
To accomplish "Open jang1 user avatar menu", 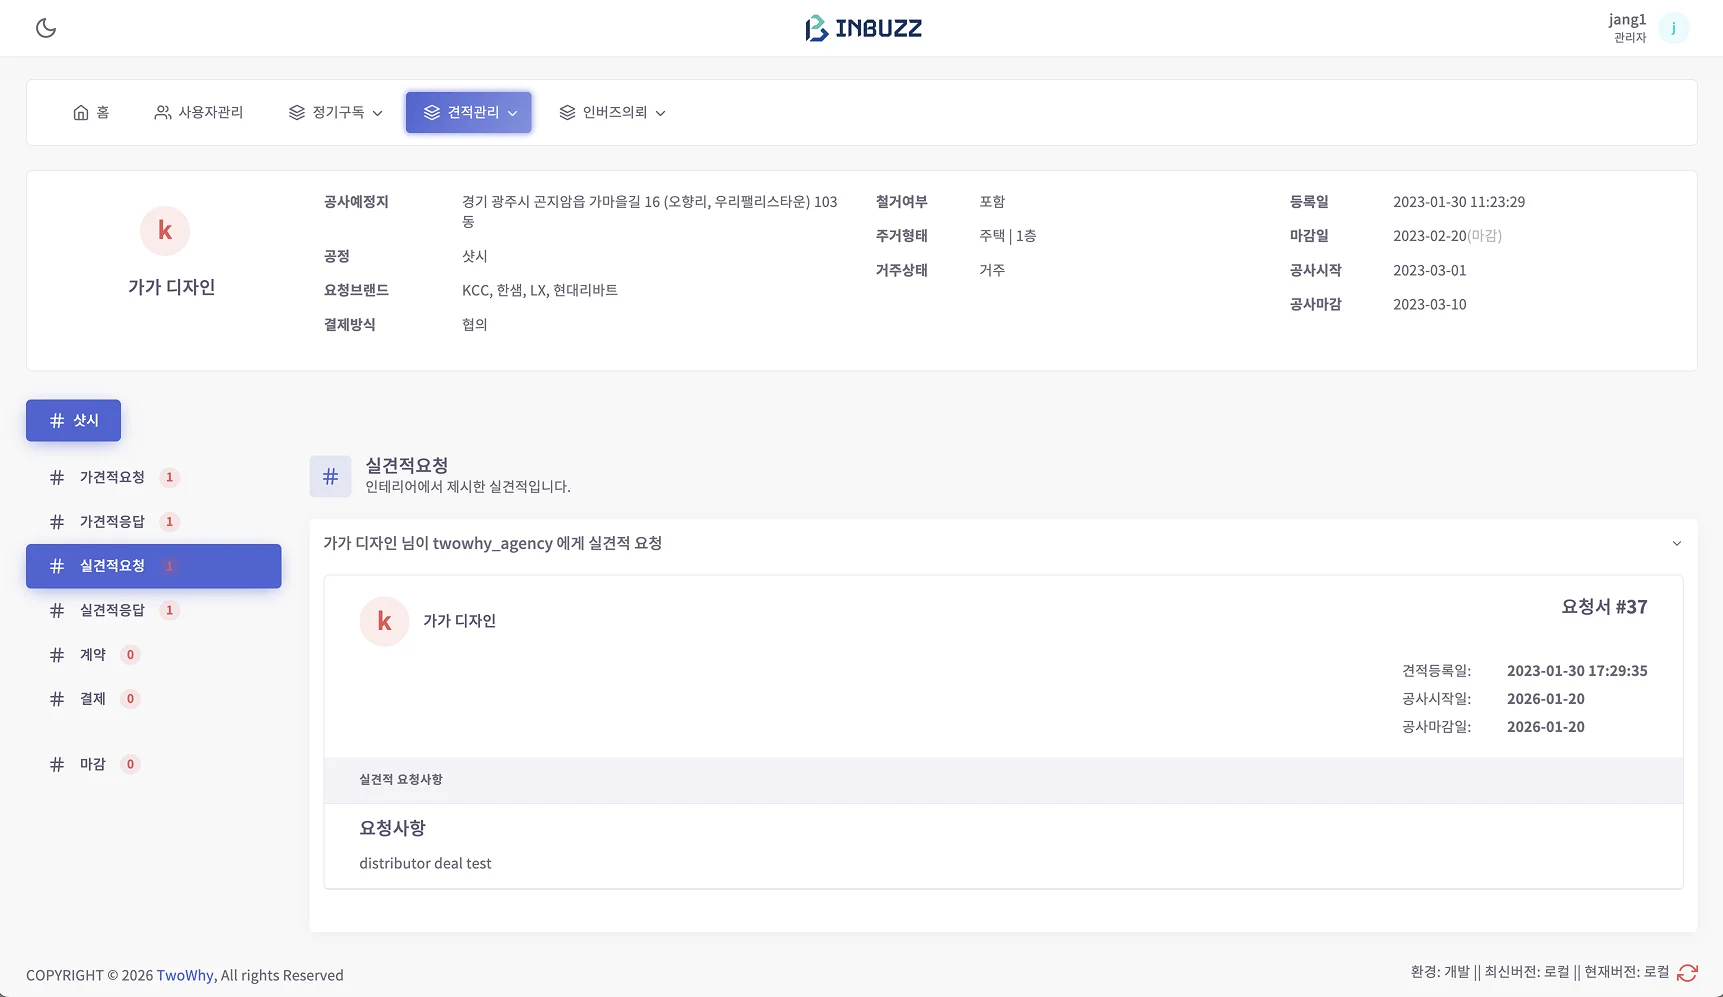I will tap(1673, 28).
